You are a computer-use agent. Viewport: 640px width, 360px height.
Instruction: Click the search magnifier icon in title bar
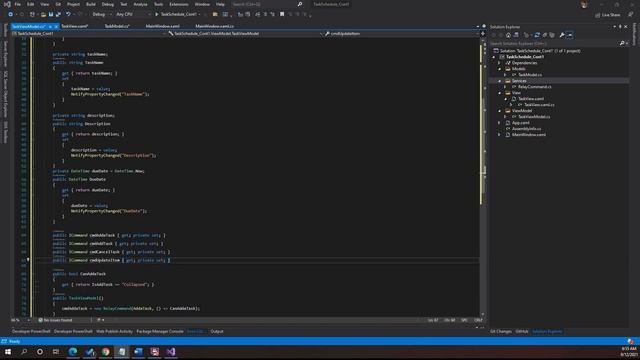pyautogui.click(x=300, y=4)
